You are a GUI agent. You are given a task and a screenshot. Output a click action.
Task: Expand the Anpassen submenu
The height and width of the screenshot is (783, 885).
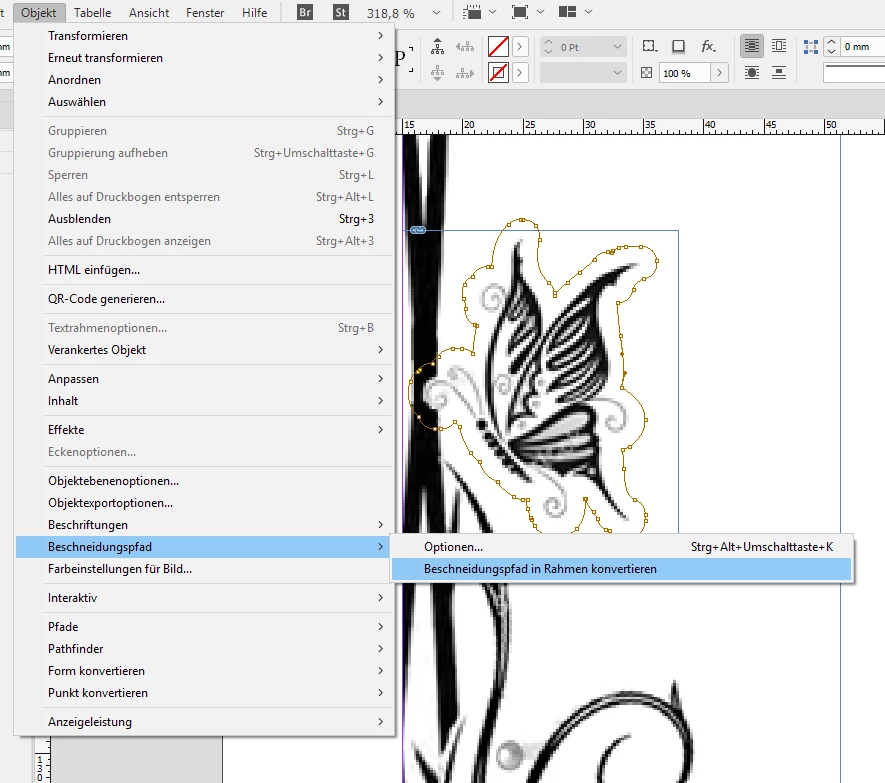(204, 378)
